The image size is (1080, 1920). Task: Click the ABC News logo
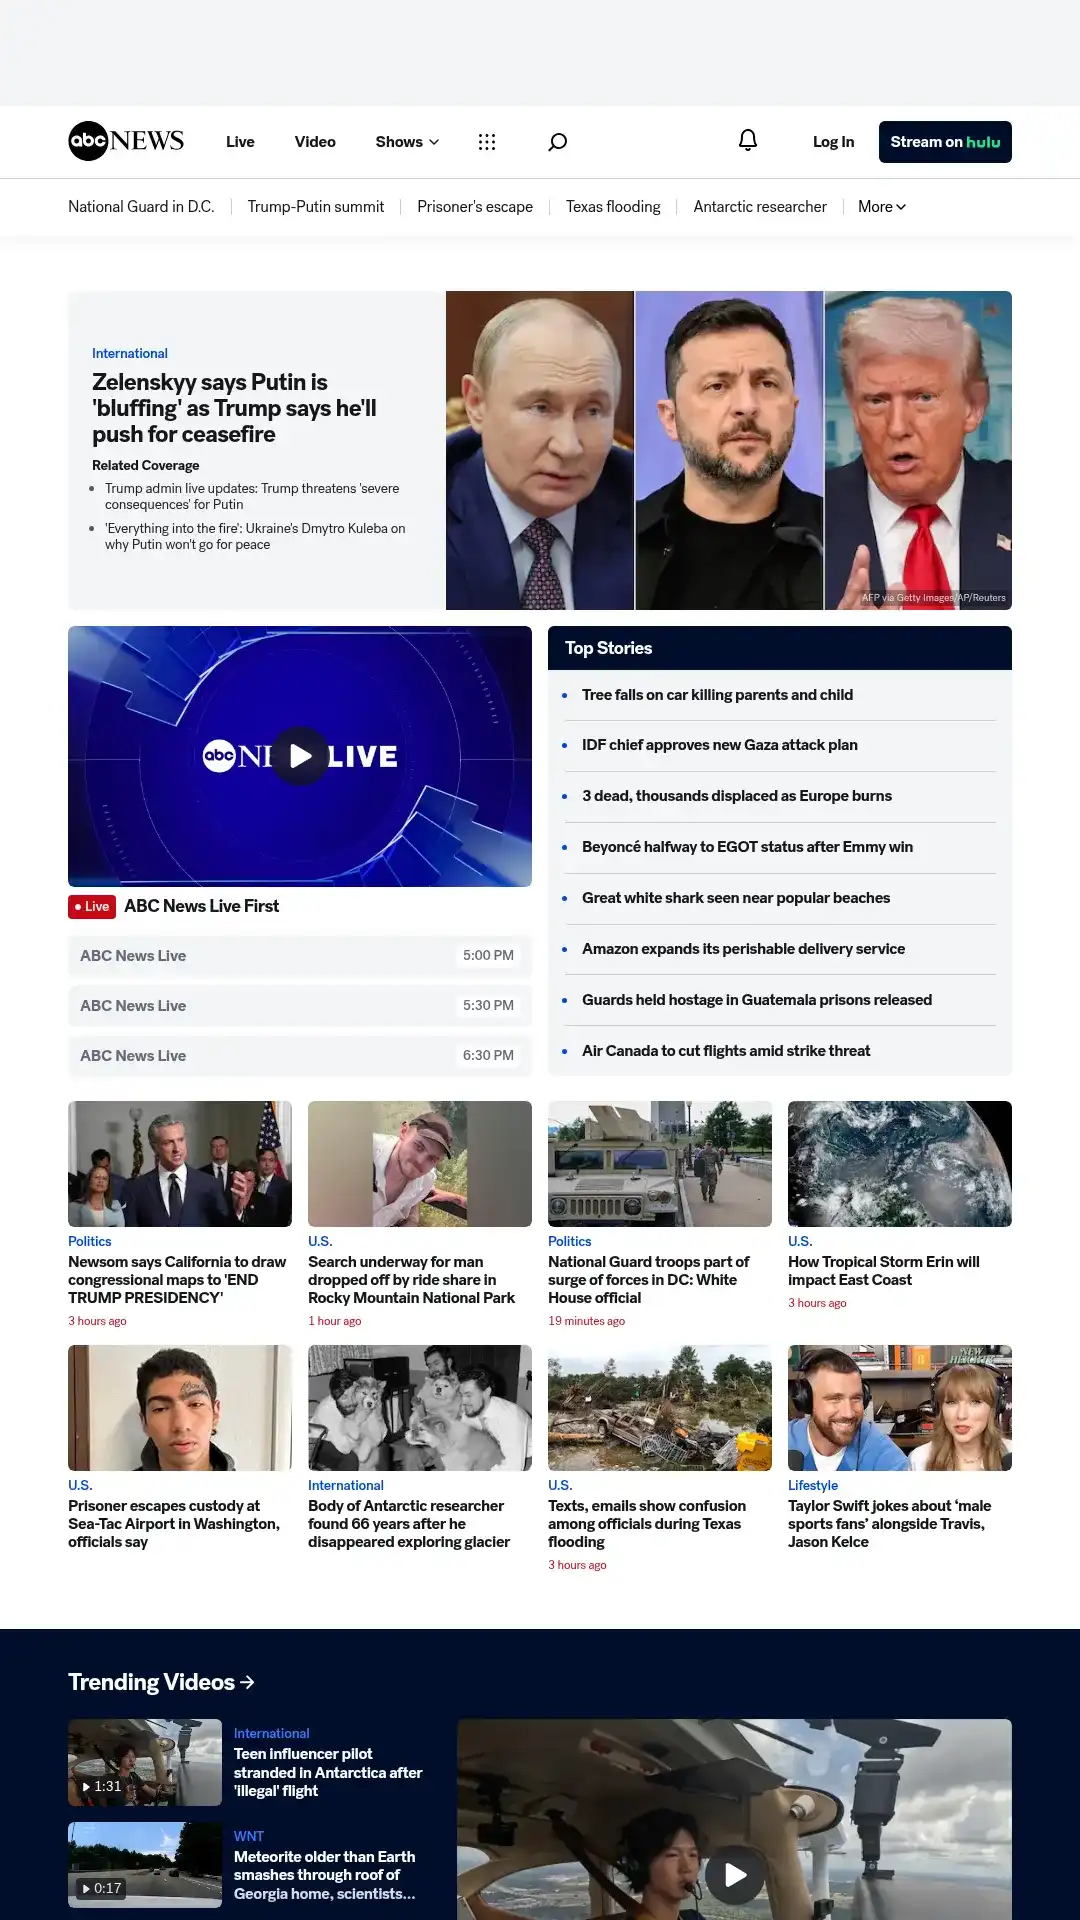126,141
